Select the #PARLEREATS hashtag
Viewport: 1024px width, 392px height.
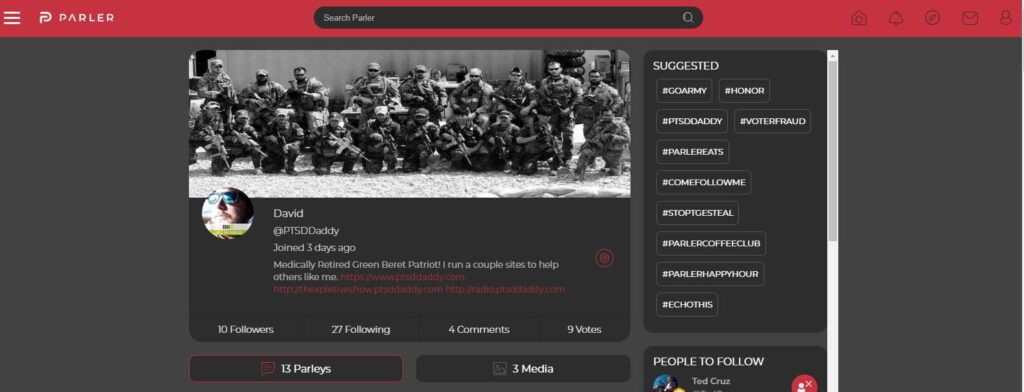[x=693, y=152]
